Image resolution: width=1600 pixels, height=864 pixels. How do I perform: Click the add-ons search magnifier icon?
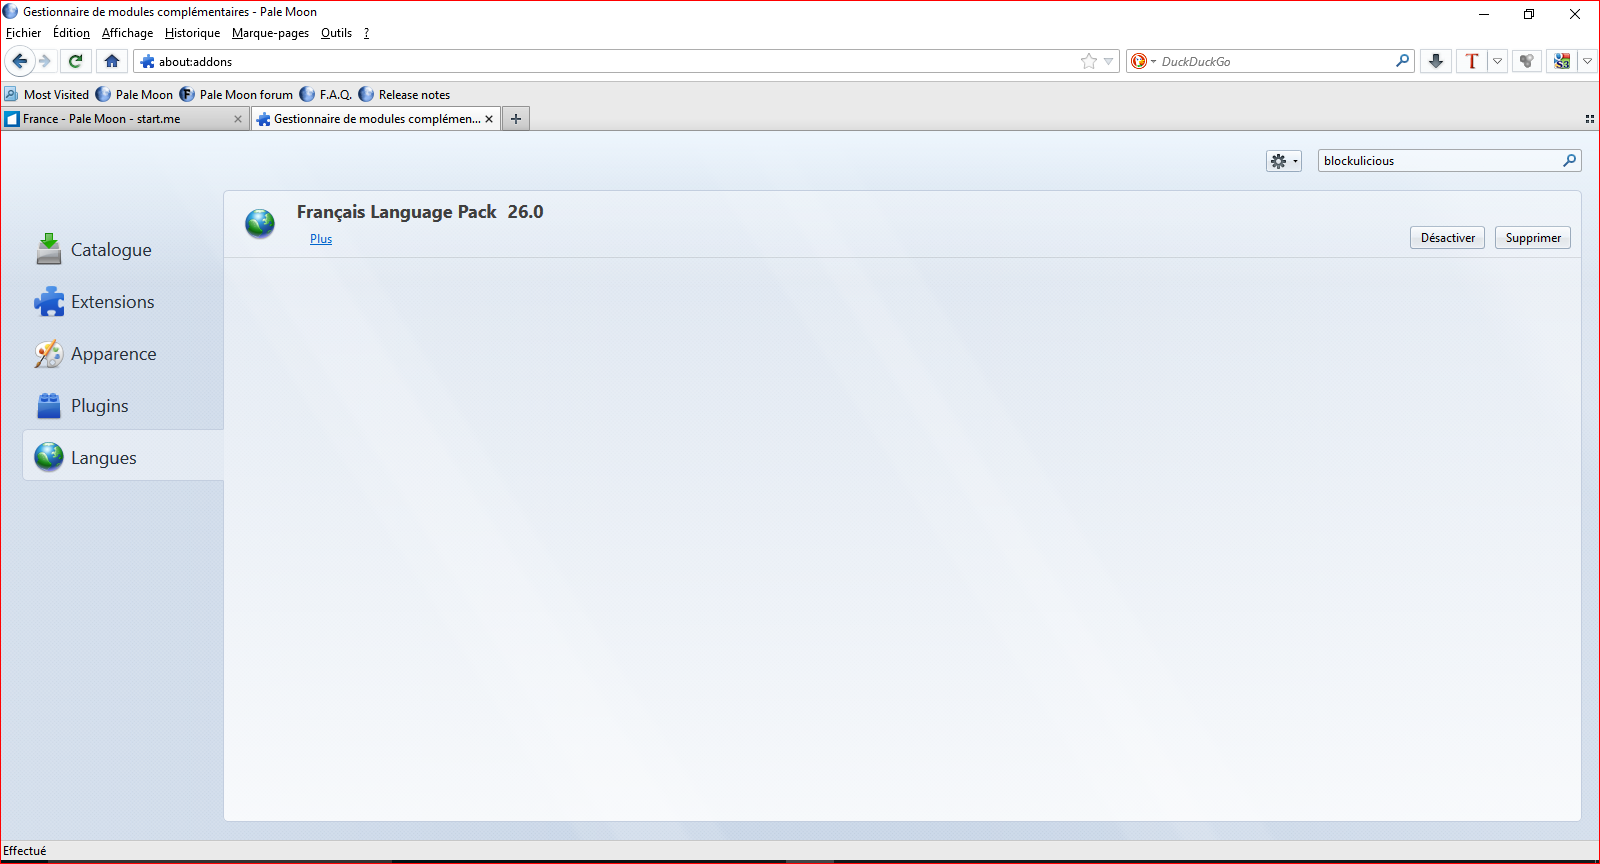tap(1570, 161)
